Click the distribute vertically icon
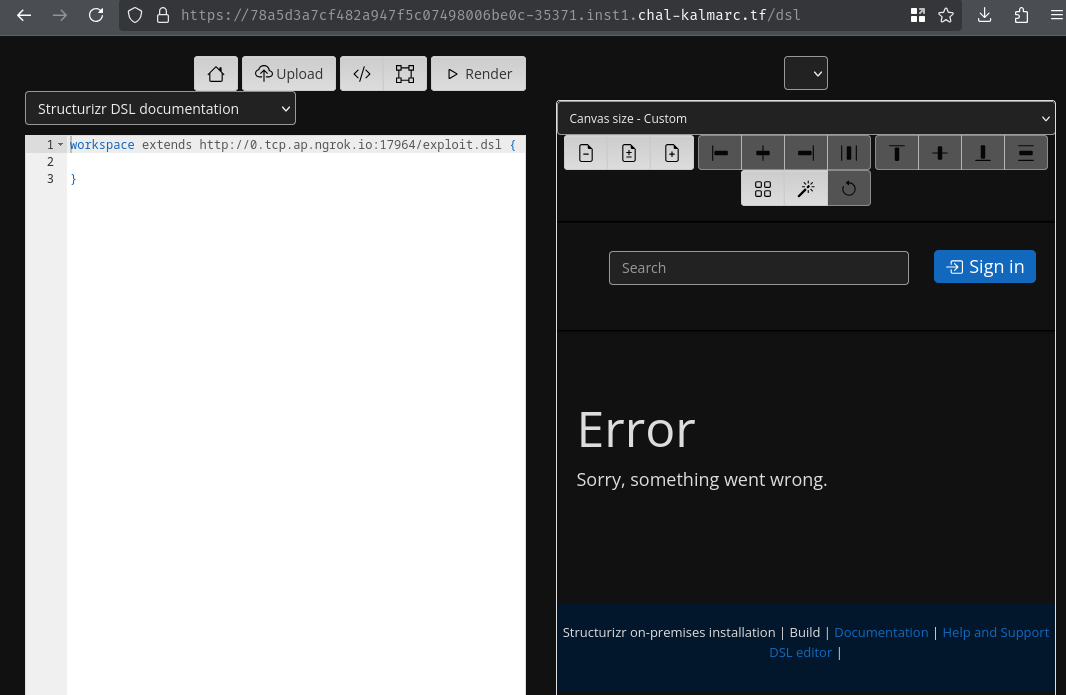The height and width of the screenshot is (695, 1066). click(x=1025, y=153)
